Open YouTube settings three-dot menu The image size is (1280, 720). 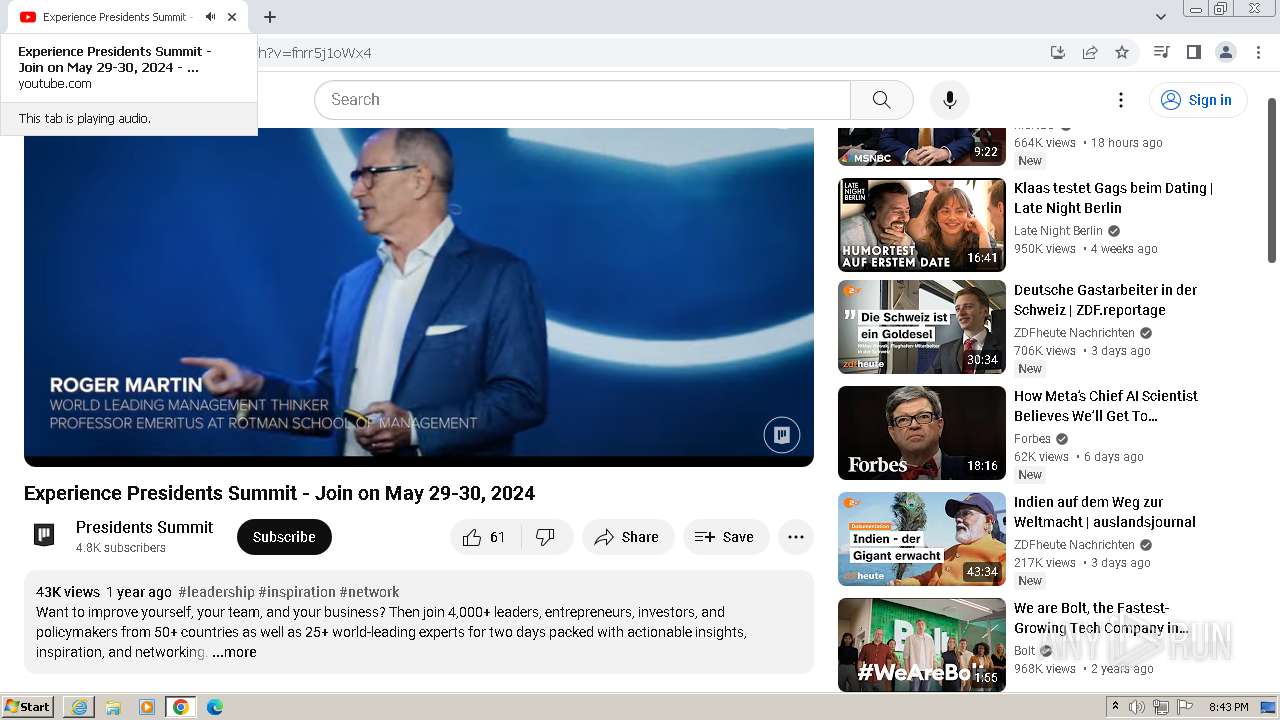coord(1121,100)
